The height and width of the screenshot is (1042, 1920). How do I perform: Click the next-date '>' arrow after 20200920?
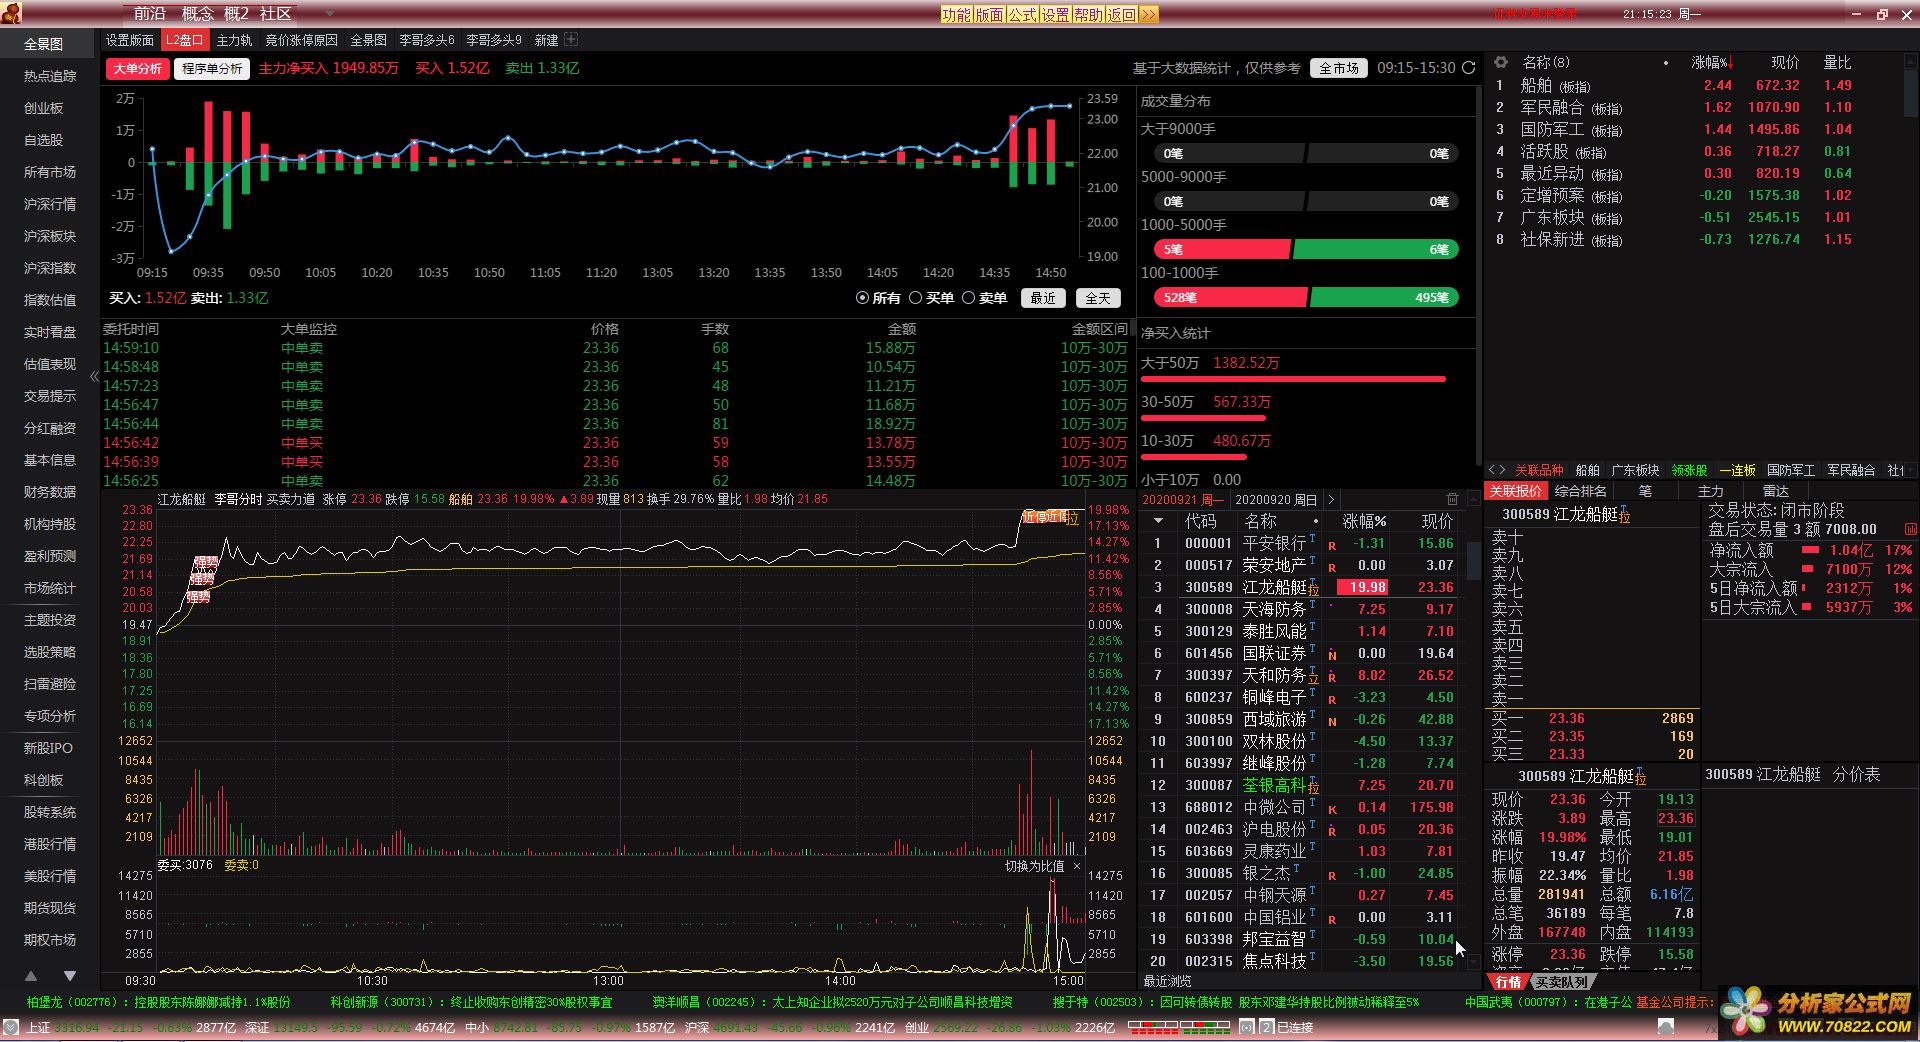point(1330,499)
